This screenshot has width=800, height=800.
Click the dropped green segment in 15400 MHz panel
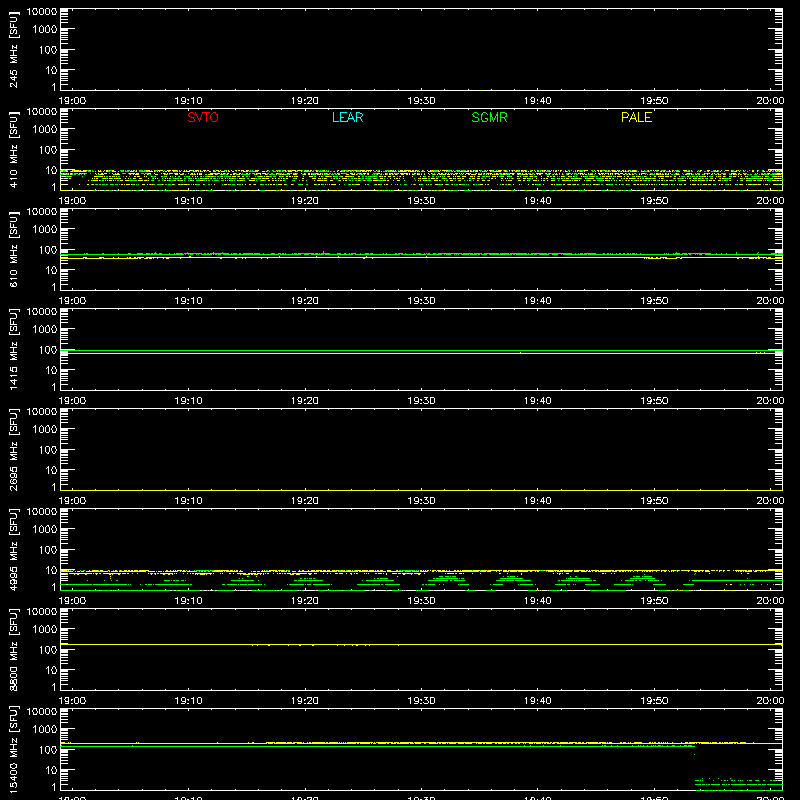click(738, 782)
